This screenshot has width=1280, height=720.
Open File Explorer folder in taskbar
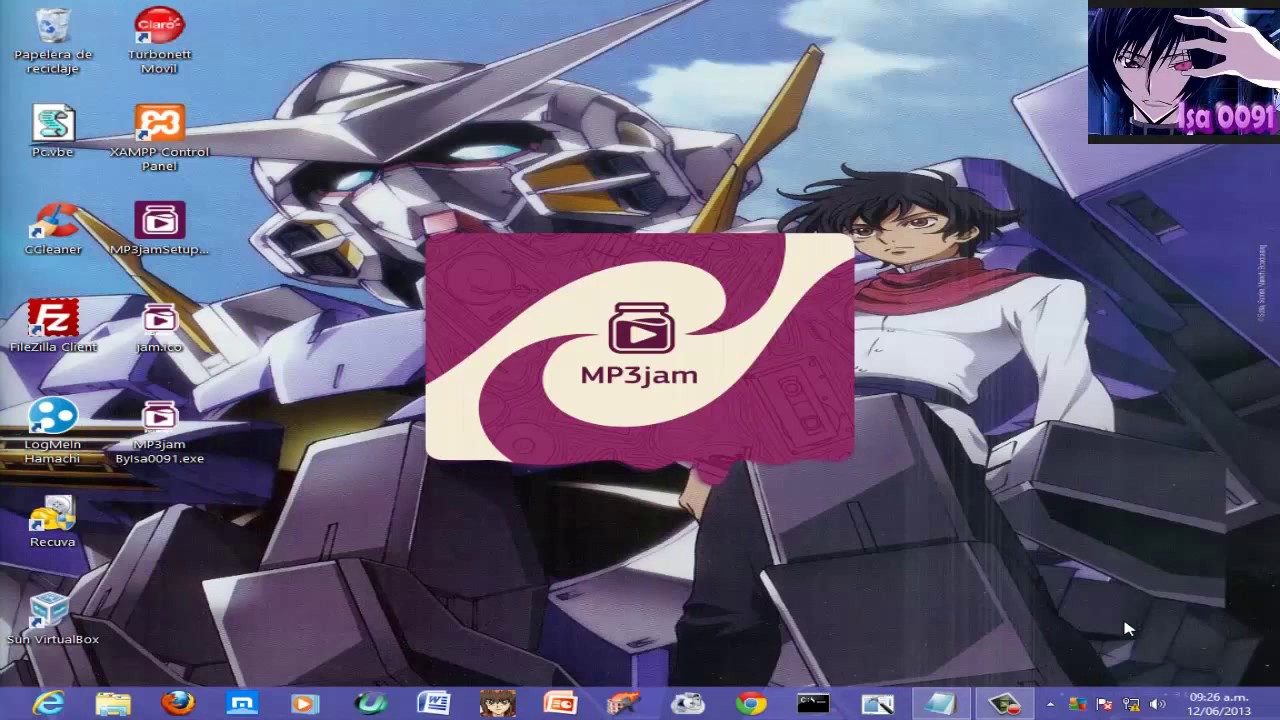point(113,704)
